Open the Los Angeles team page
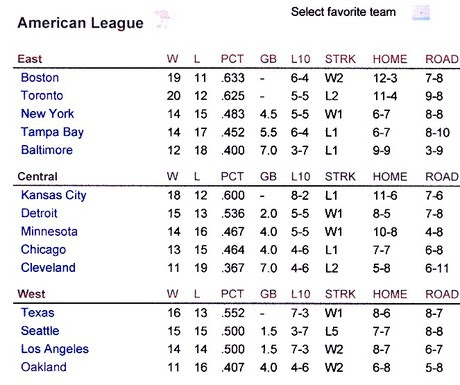Screen dimensions: 460x385 (x=55, y=349)
